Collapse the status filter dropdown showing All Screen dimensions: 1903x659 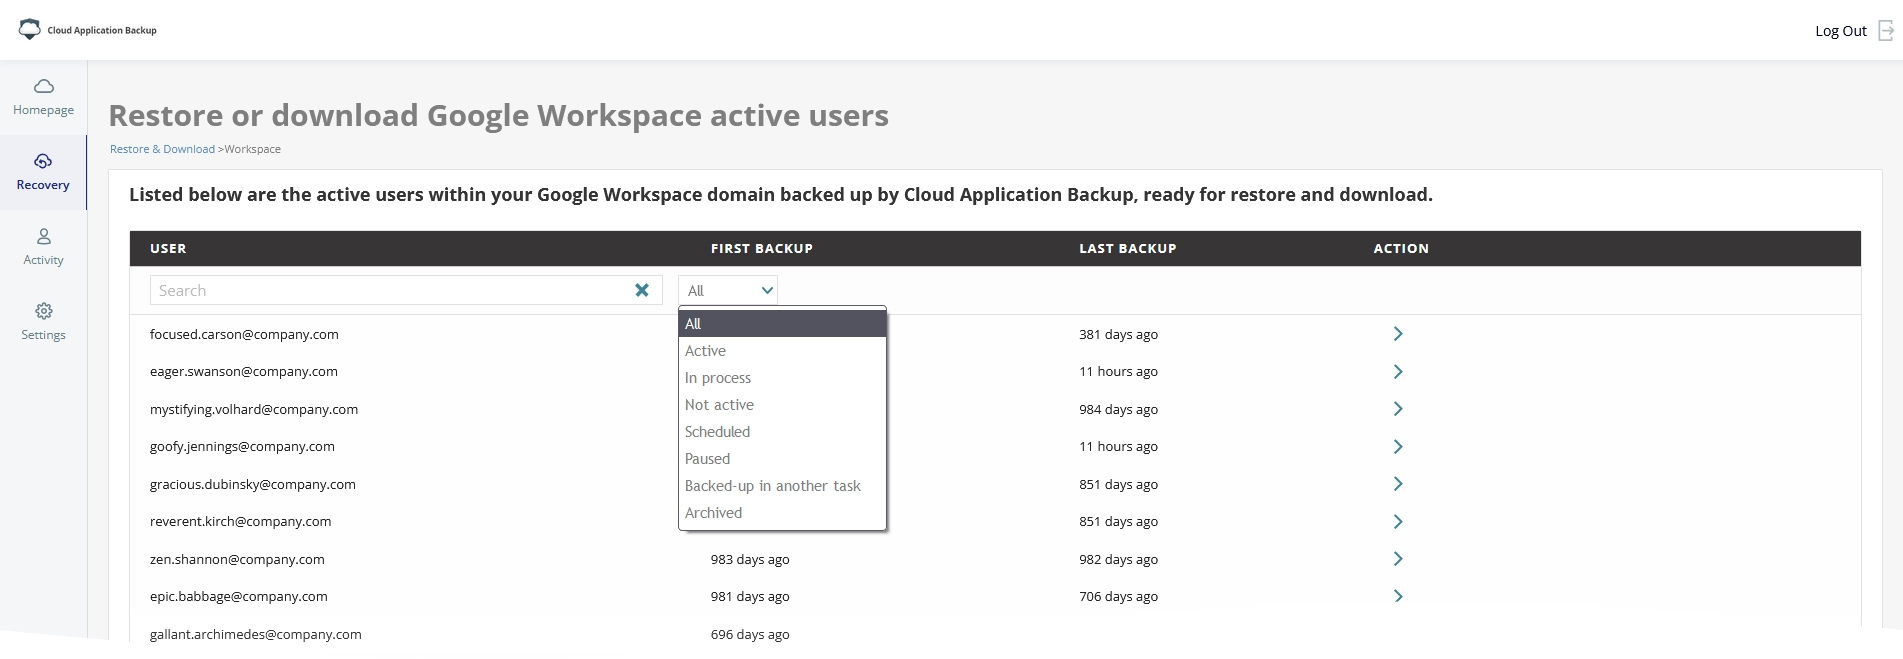click(x=728, y=290)
